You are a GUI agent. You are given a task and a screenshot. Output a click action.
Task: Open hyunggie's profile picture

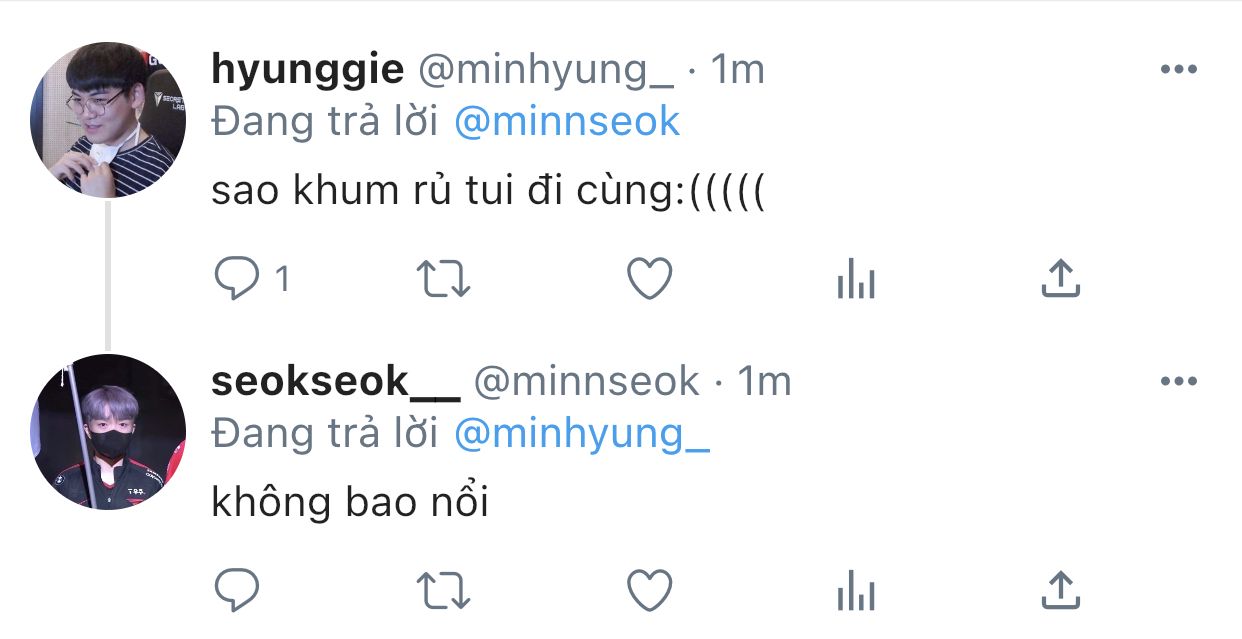tap(108, 120)
